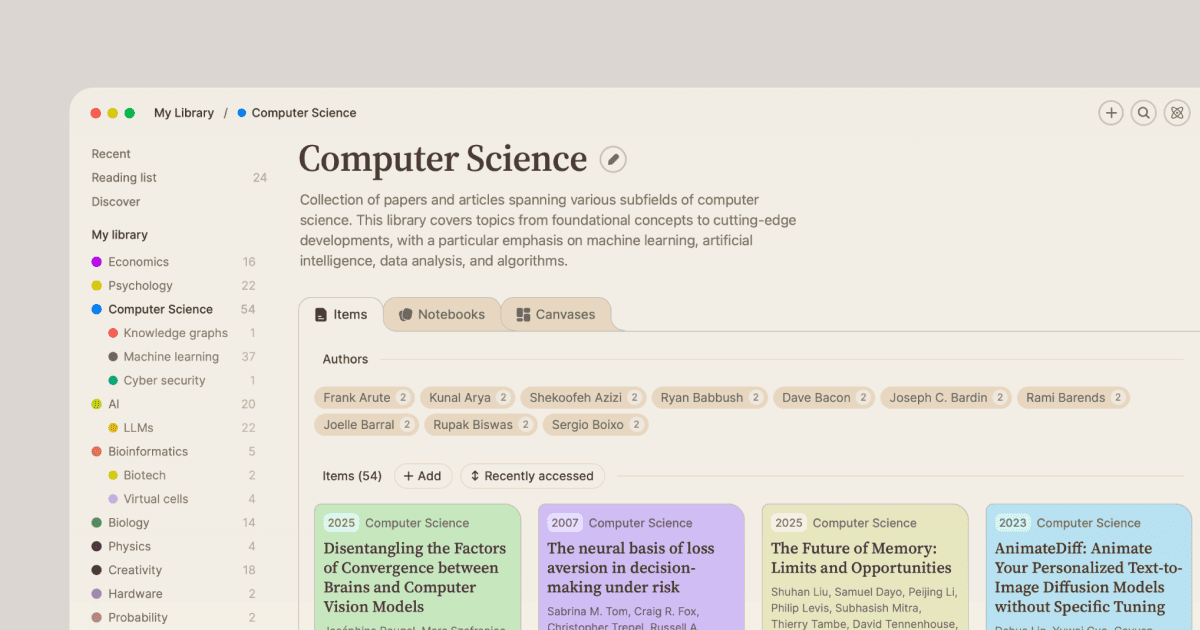Screen dimensions: 1200x630
Task: Click the atom icon in top-right corner
Action: [1177, 113]
